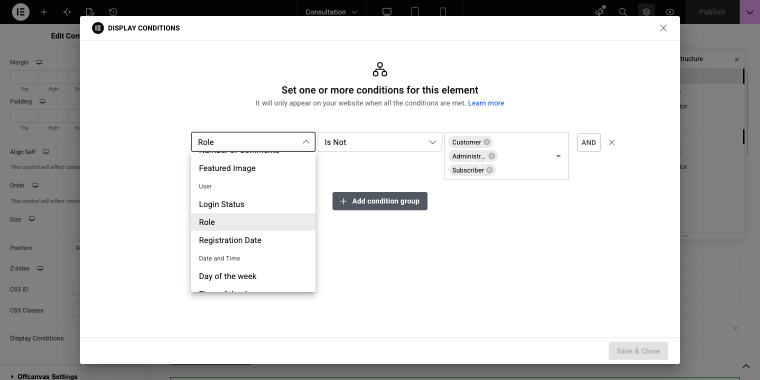Switch to mobile device preview

pyautogui.click(x=443, y=12)
